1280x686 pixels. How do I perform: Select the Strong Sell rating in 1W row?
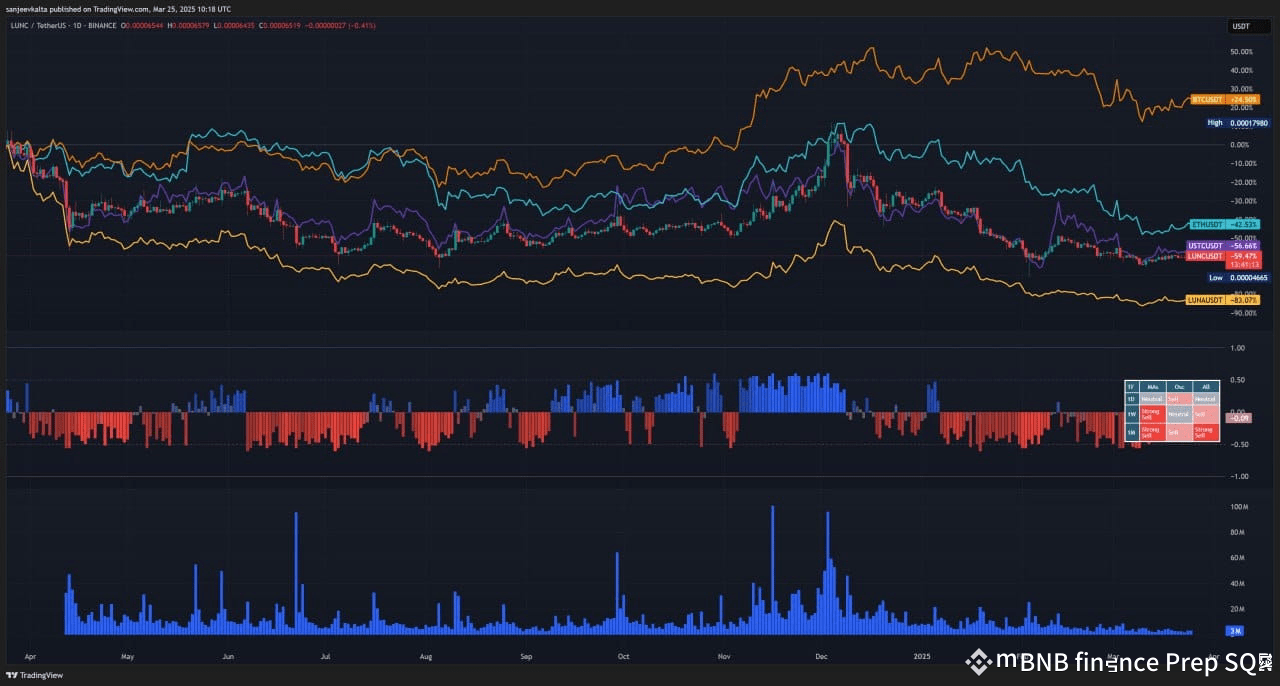[x=1152, y=414]
